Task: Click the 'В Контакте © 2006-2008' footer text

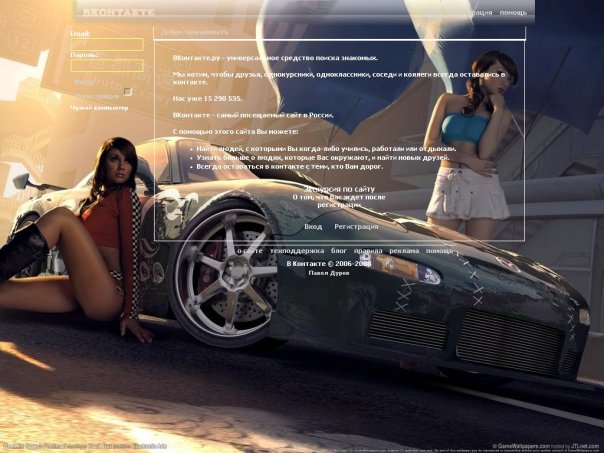Action: pyautogui.click(x=329, y=264)
